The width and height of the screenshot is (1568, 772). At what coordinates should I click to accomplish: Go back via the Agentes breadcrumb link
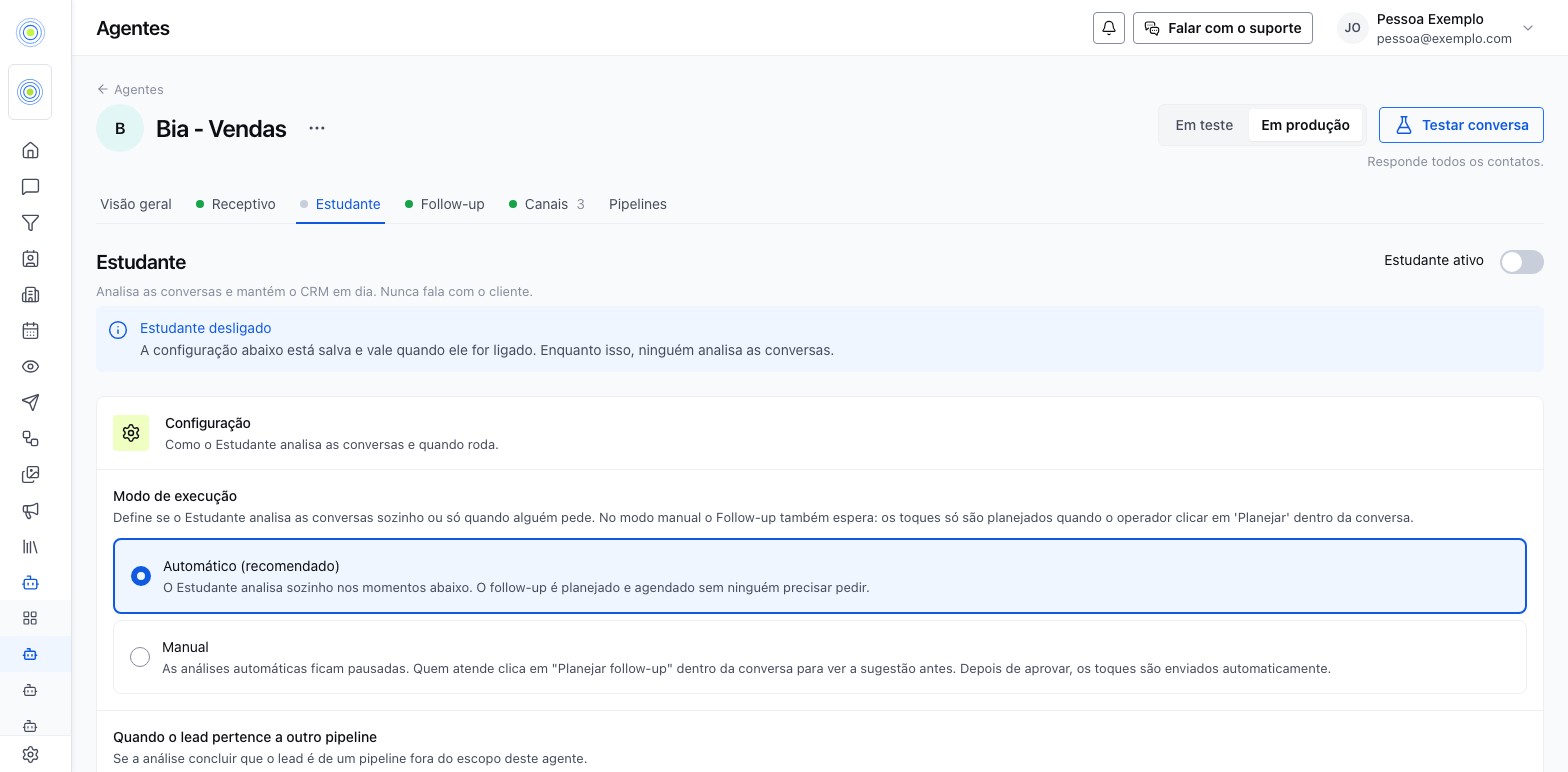pyautogui.click(x=130, y=89)
